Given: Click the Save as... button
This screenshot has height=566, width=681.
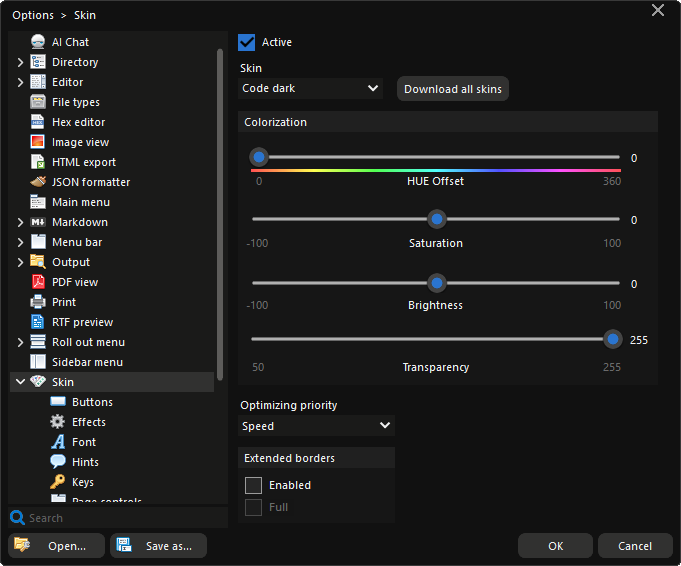Looking at the screenshot, I should click(x=159, y=546).
